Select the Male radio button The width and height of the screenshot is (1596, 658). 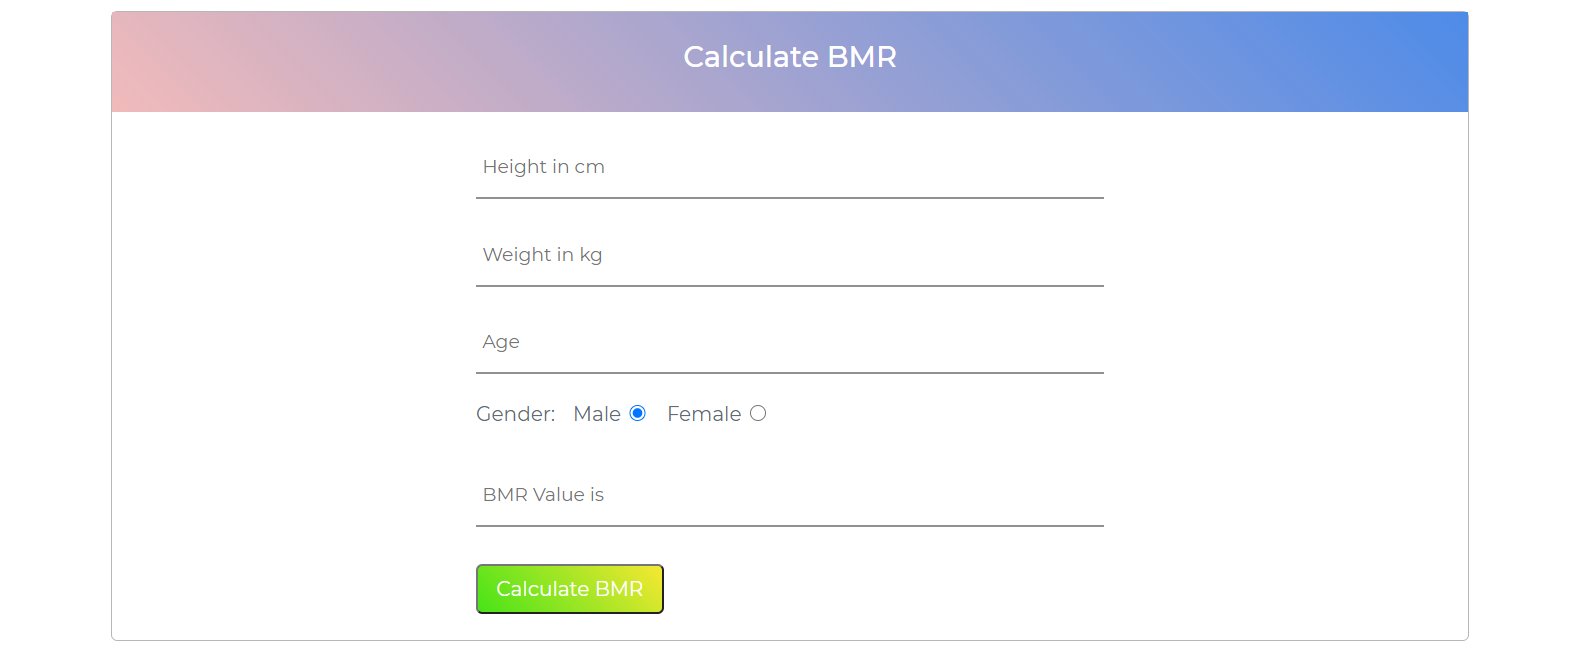637,413
